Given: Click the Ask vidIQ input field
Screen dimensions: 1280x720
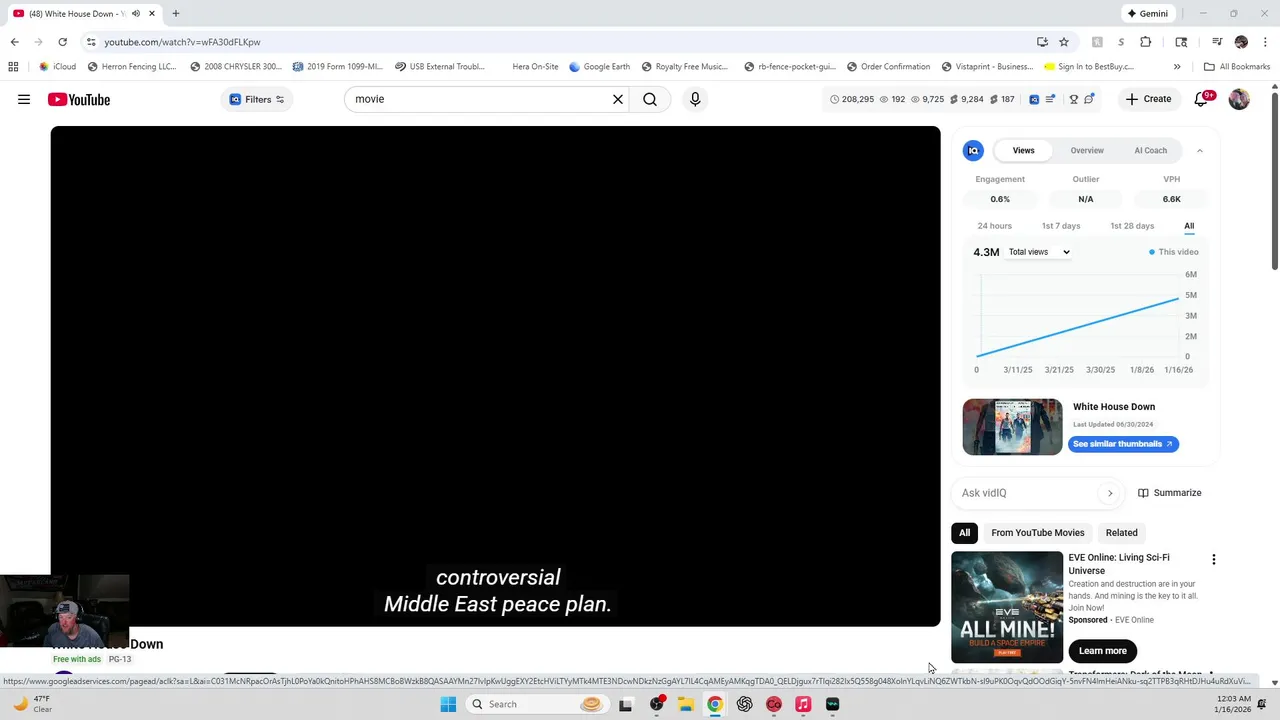Looking at the screenshot, I should pyautogui.click(x=1028, y=493).
